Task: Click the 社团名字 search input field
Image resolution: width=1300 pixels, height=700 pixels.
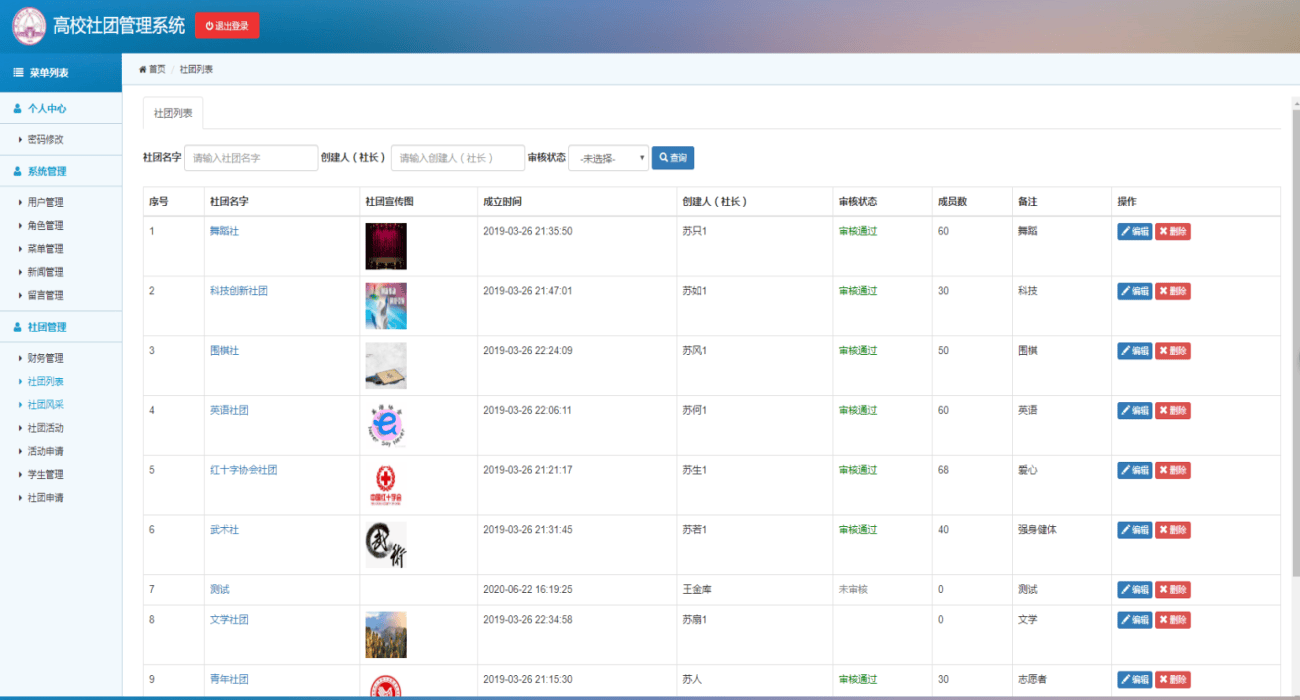Action: click(252, 157)
